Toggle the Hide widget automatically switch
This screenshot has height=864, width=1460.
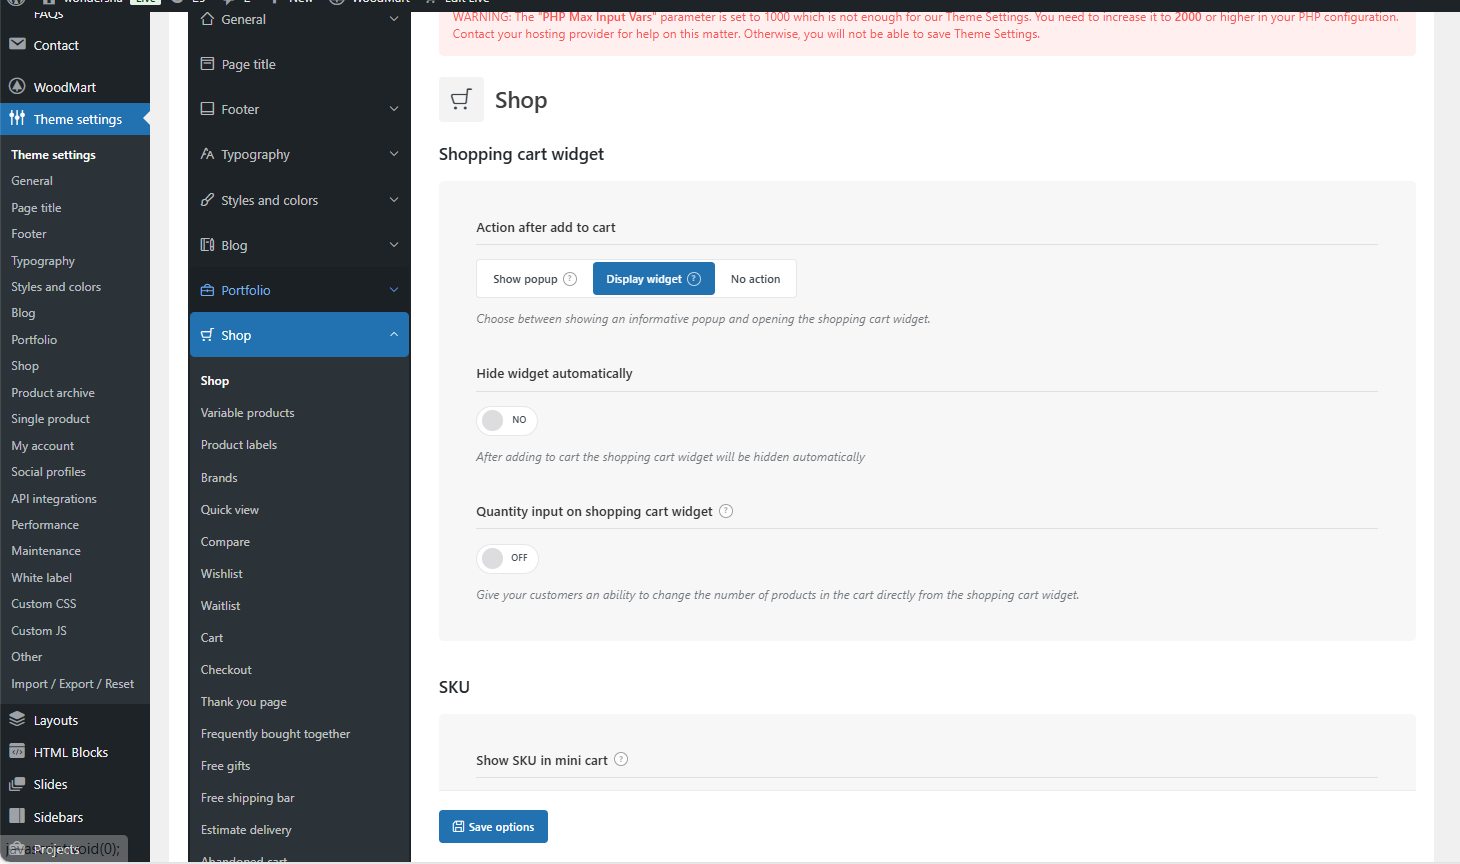click(506, 420)
